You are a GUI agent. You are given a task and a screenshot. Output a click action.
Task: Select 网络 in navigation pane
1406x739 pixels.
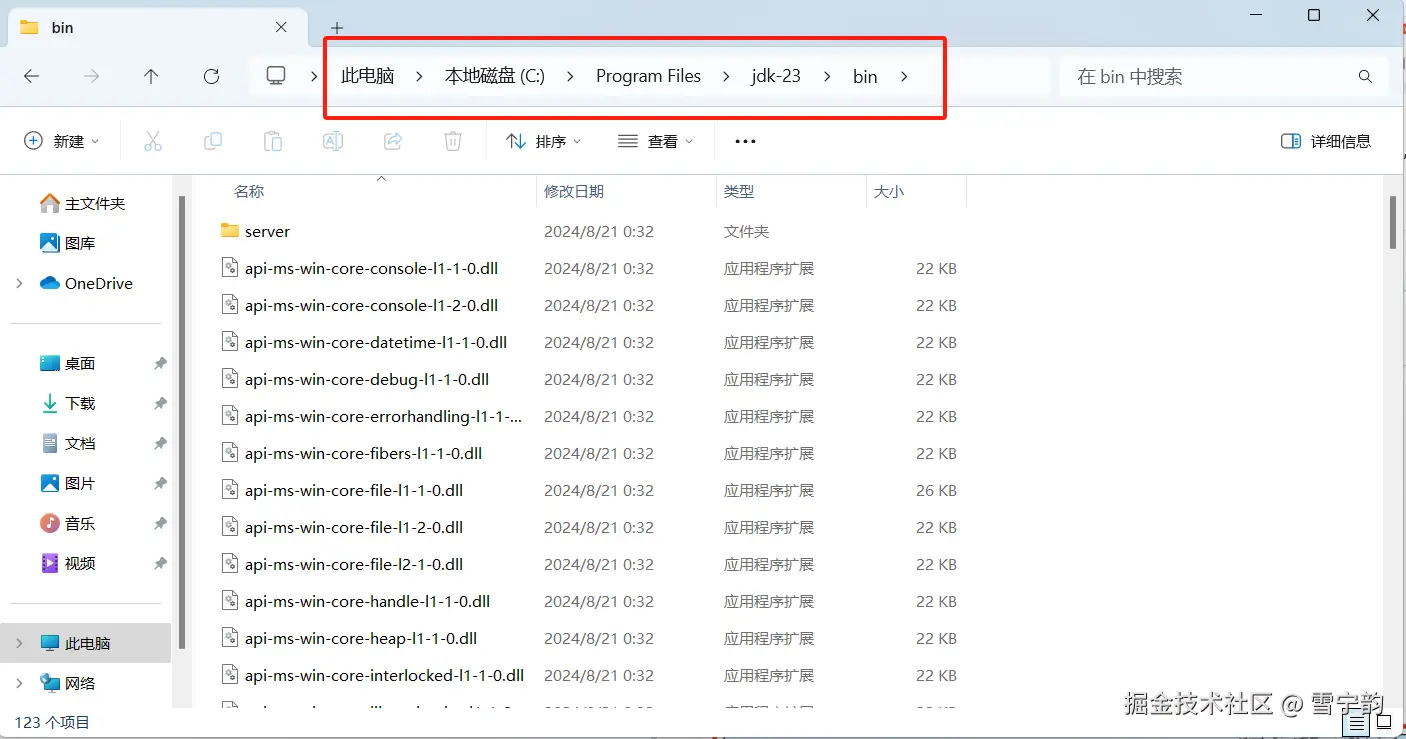click(x=68, y=683)
